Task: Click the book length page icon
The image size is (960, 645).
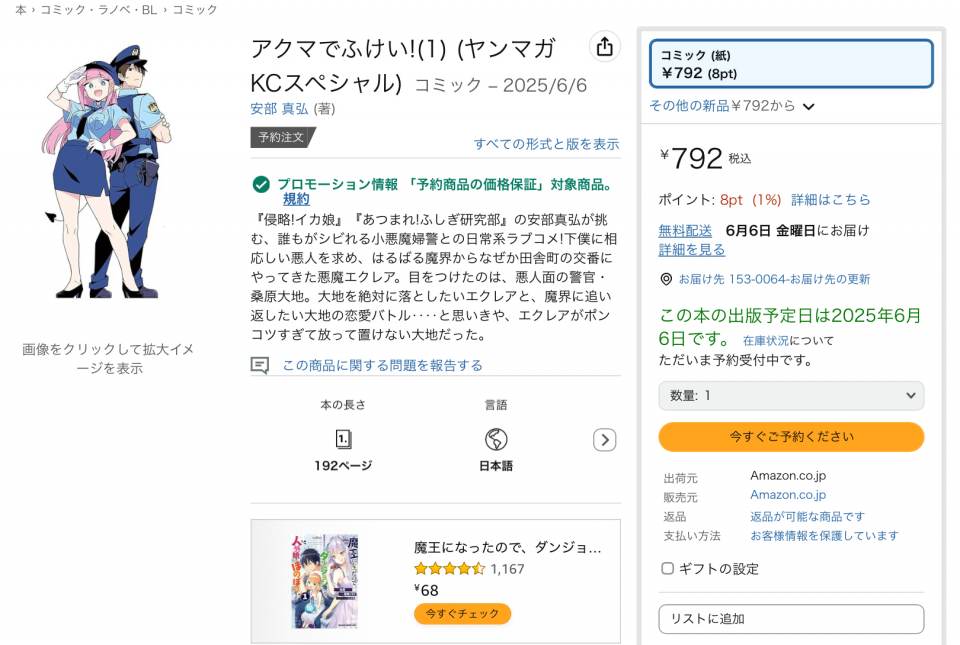Action: (344, 439)
